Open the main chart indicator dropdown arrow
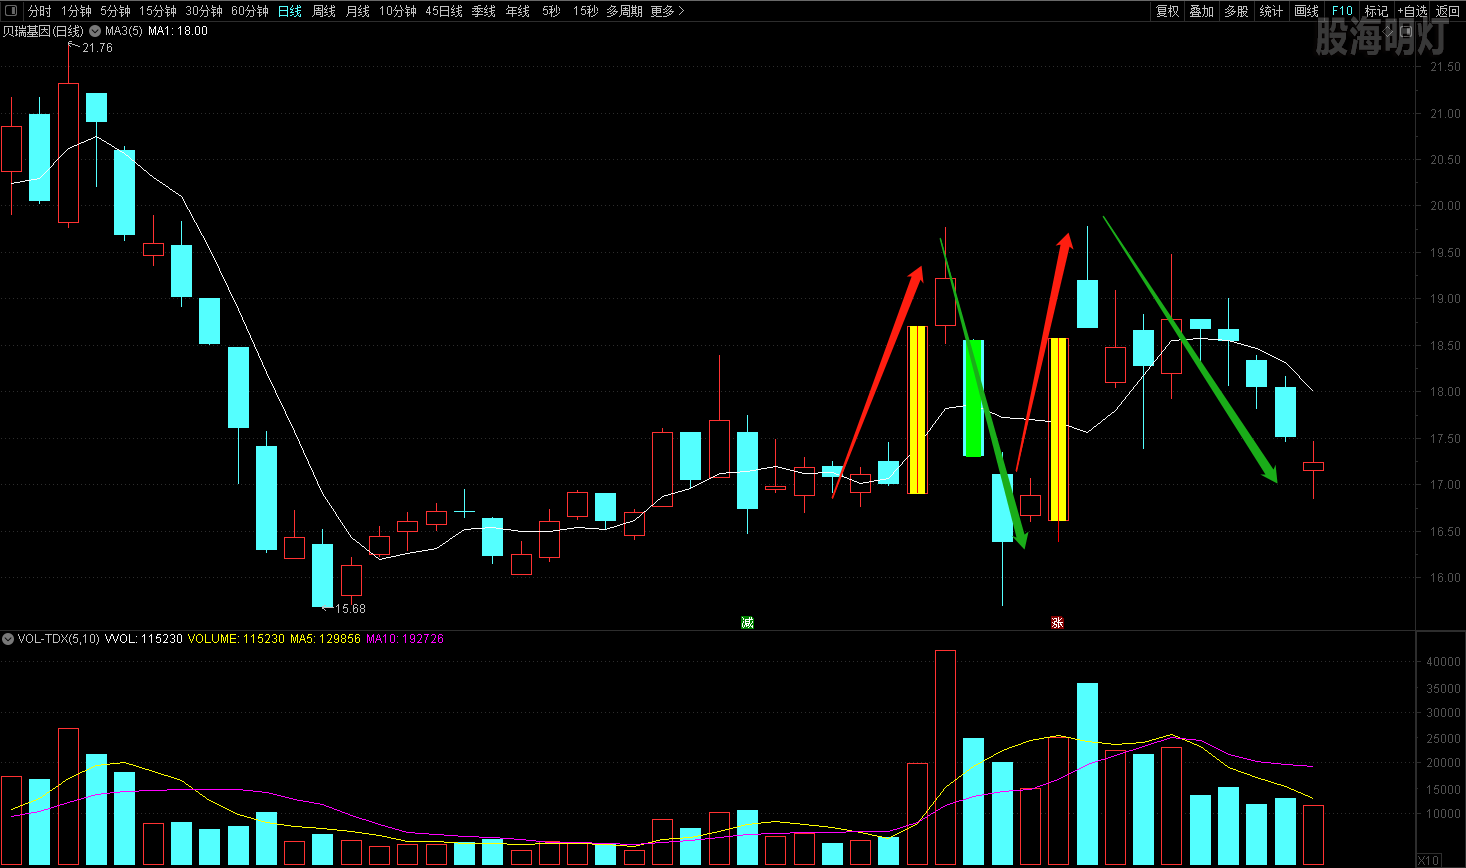 pos(95,31)
